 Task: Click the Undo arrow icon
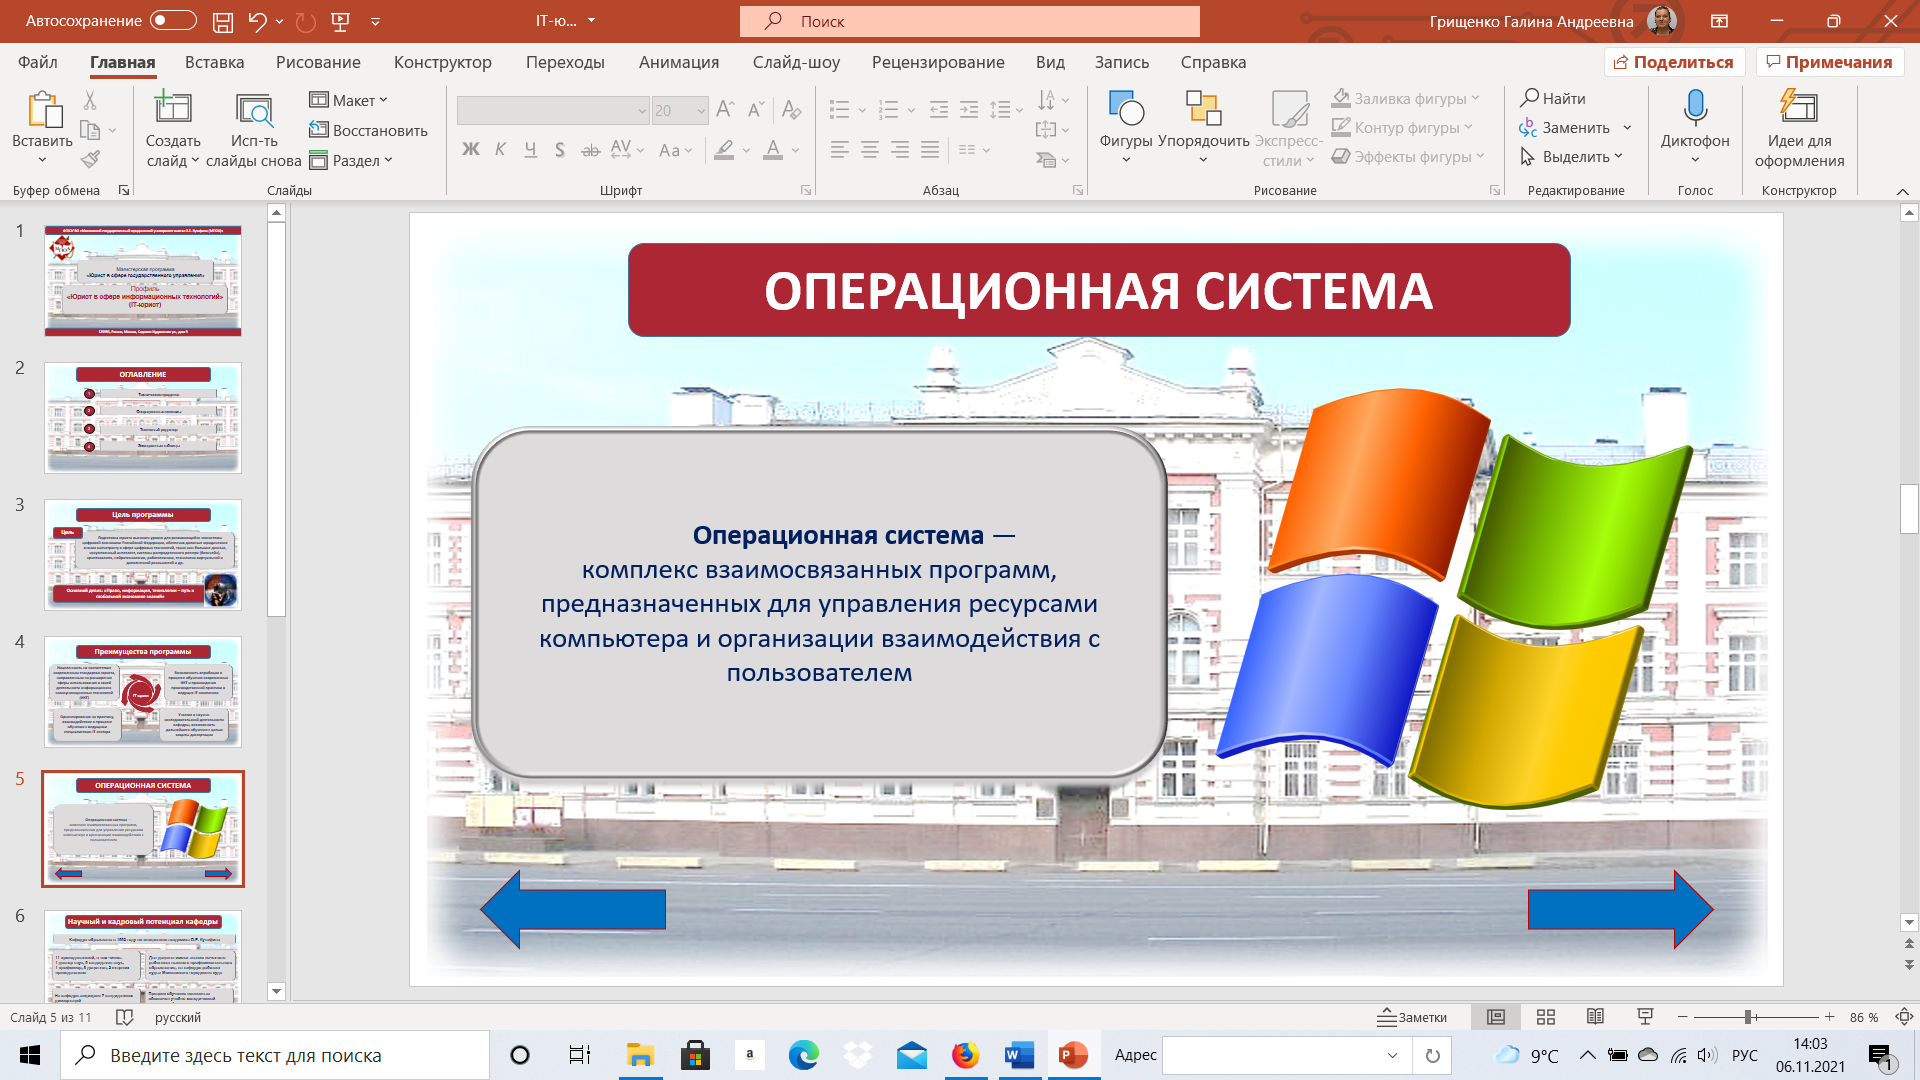(257, 21)
